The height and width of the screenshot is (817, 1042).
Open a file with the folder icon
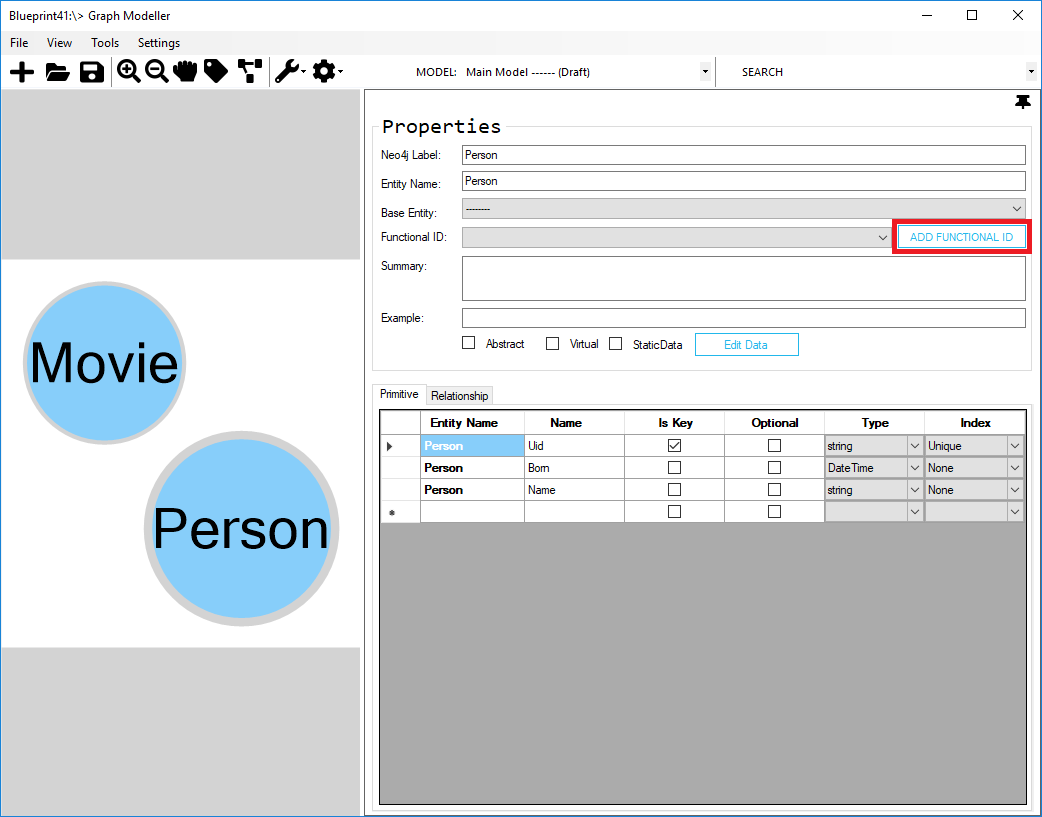pyautogui.click(x=58, y=72)
